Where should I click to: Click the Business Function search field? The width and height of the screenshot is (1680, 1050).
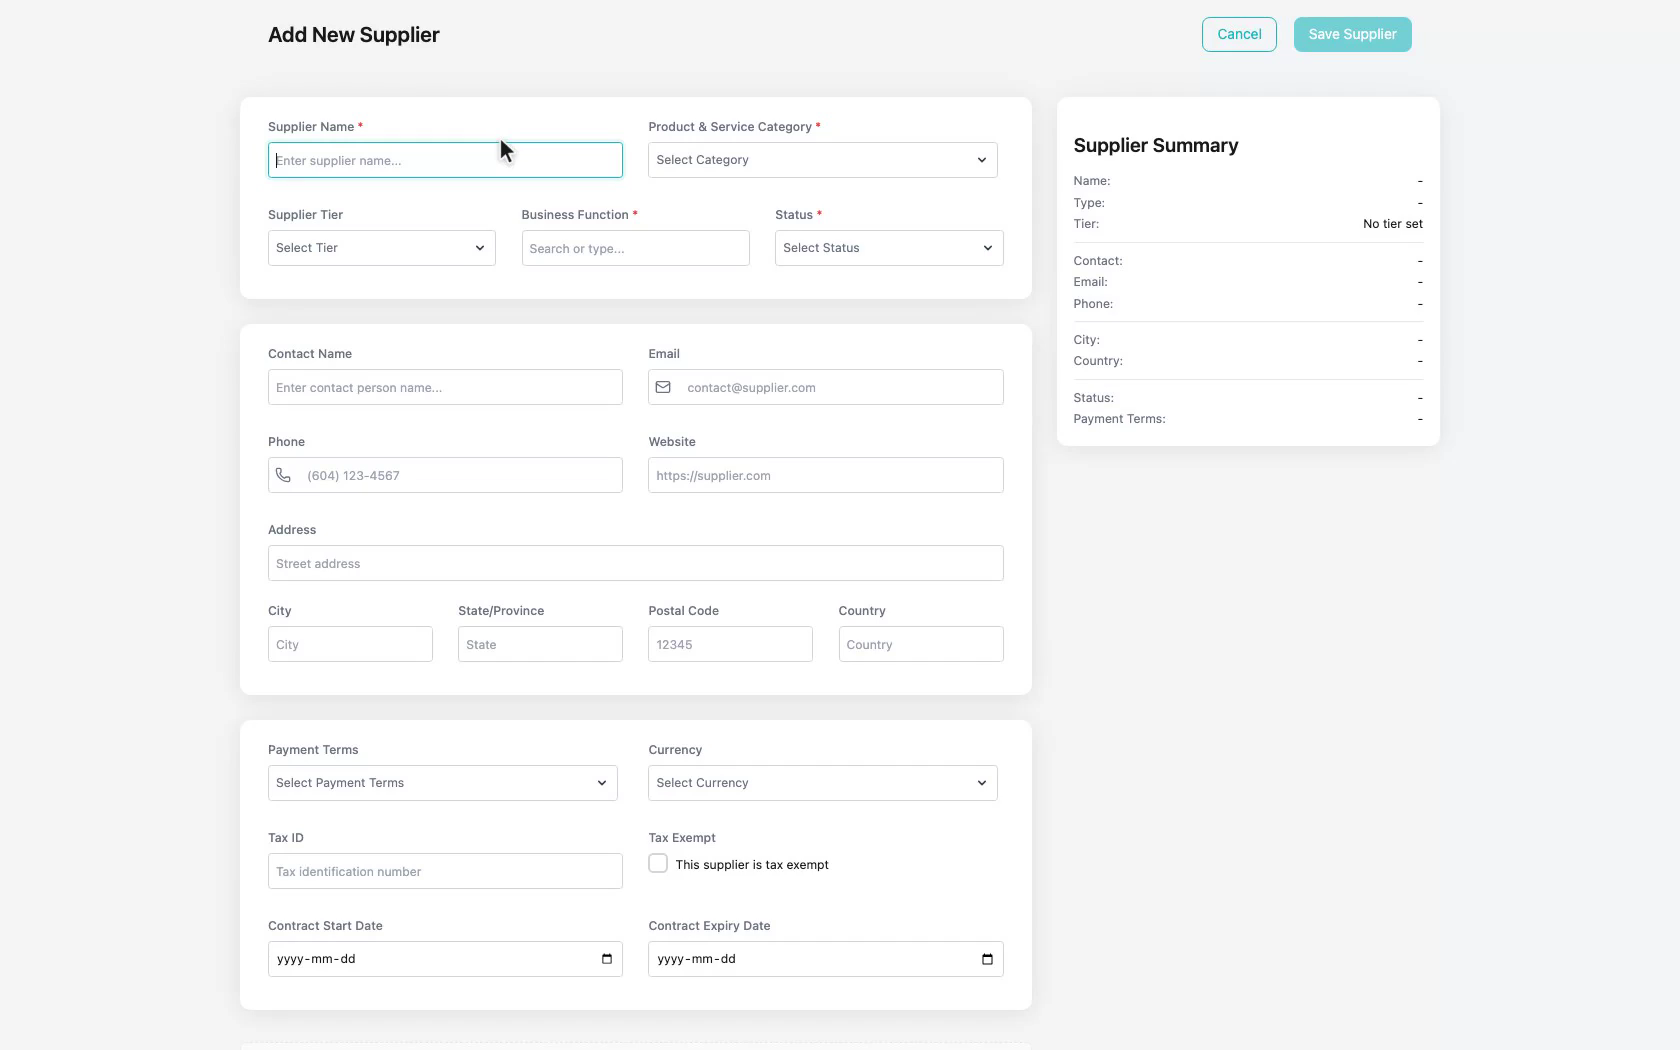tap(635, 248)
